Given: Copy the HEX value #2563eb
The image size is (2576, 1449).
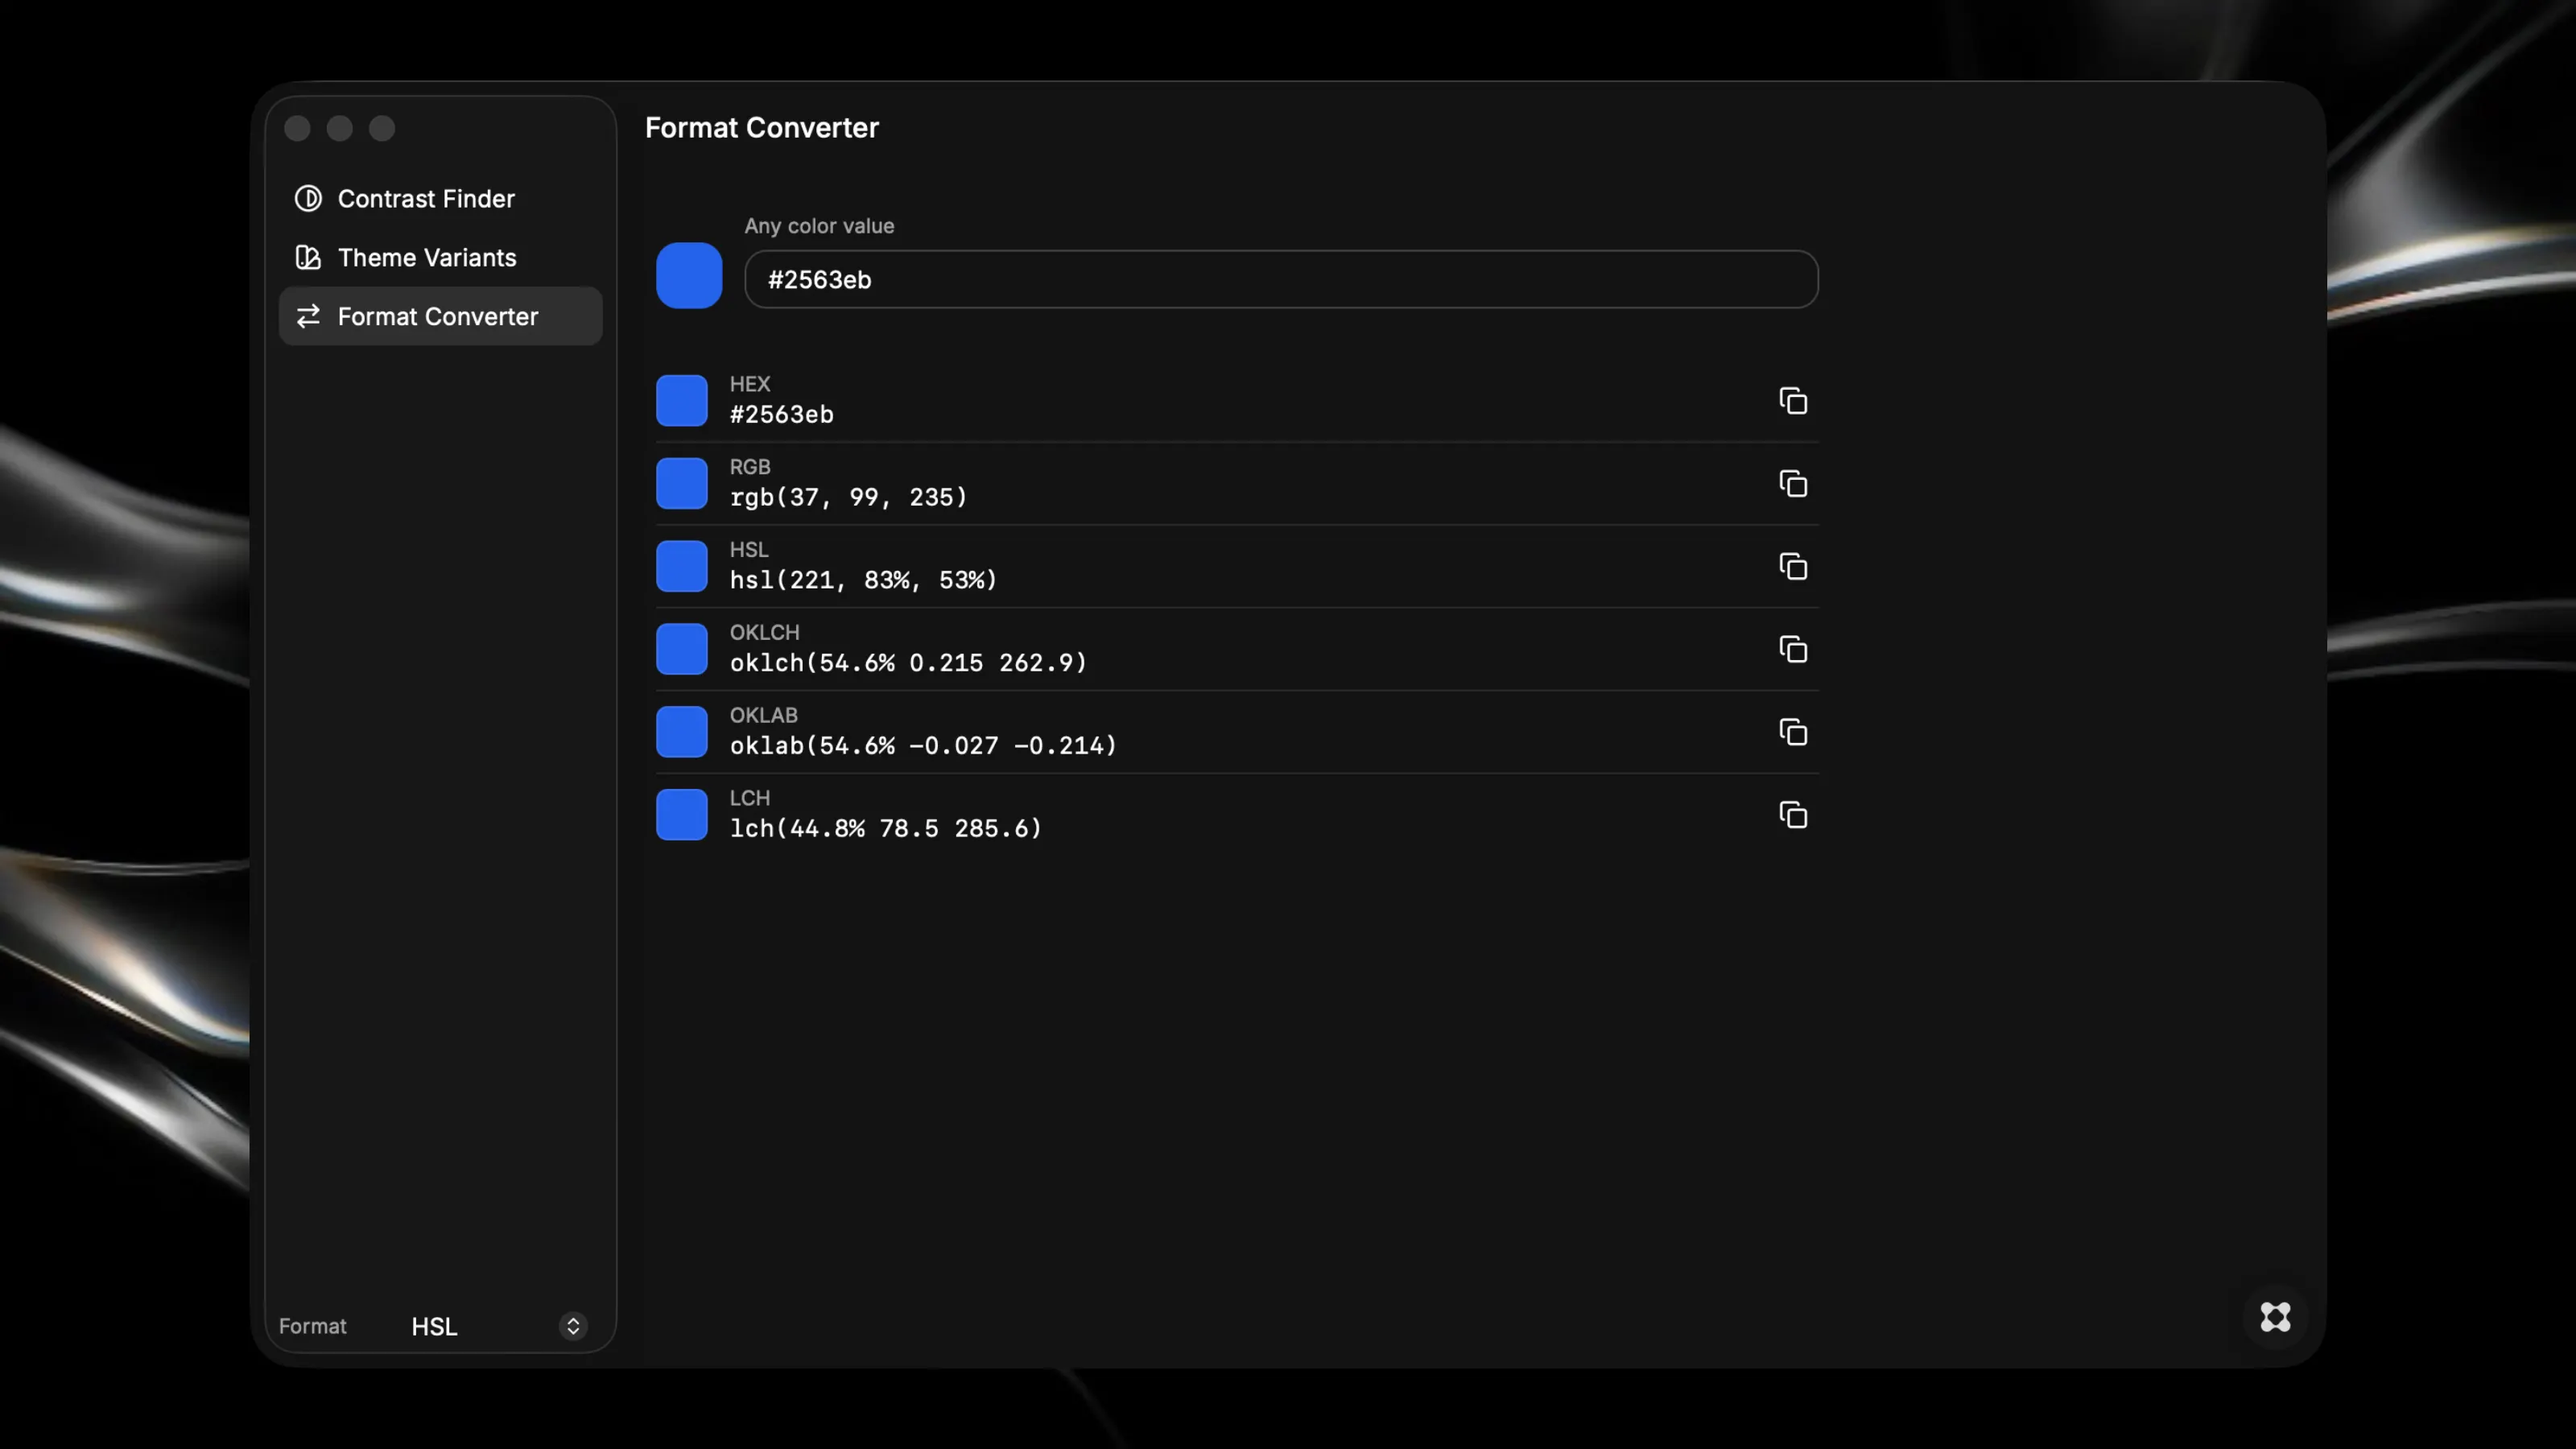Looking at the screenshot, I should coord(1793,401).
